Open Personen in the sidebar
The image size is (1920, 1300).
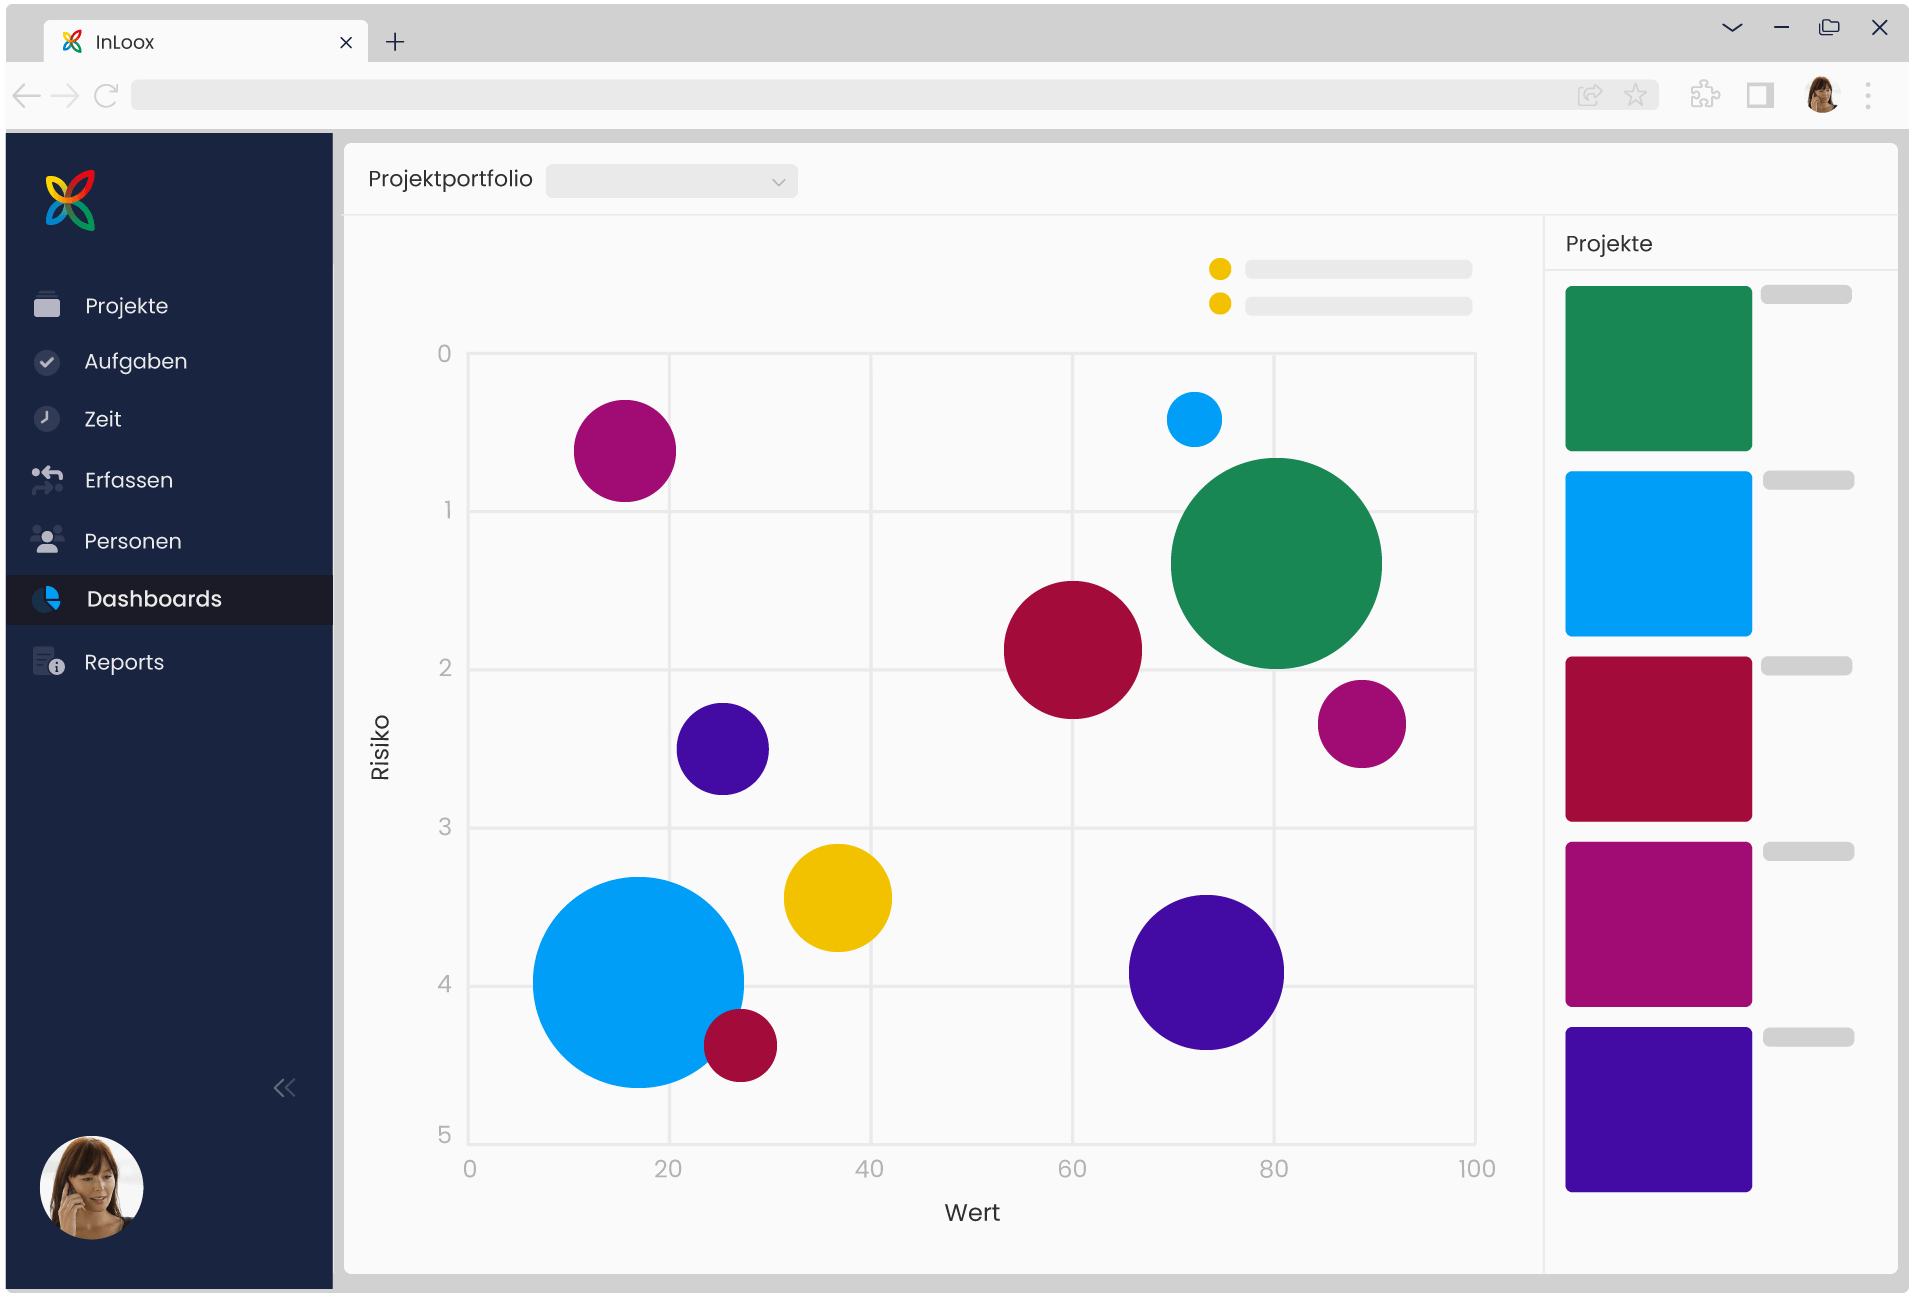tap(132, 542)
